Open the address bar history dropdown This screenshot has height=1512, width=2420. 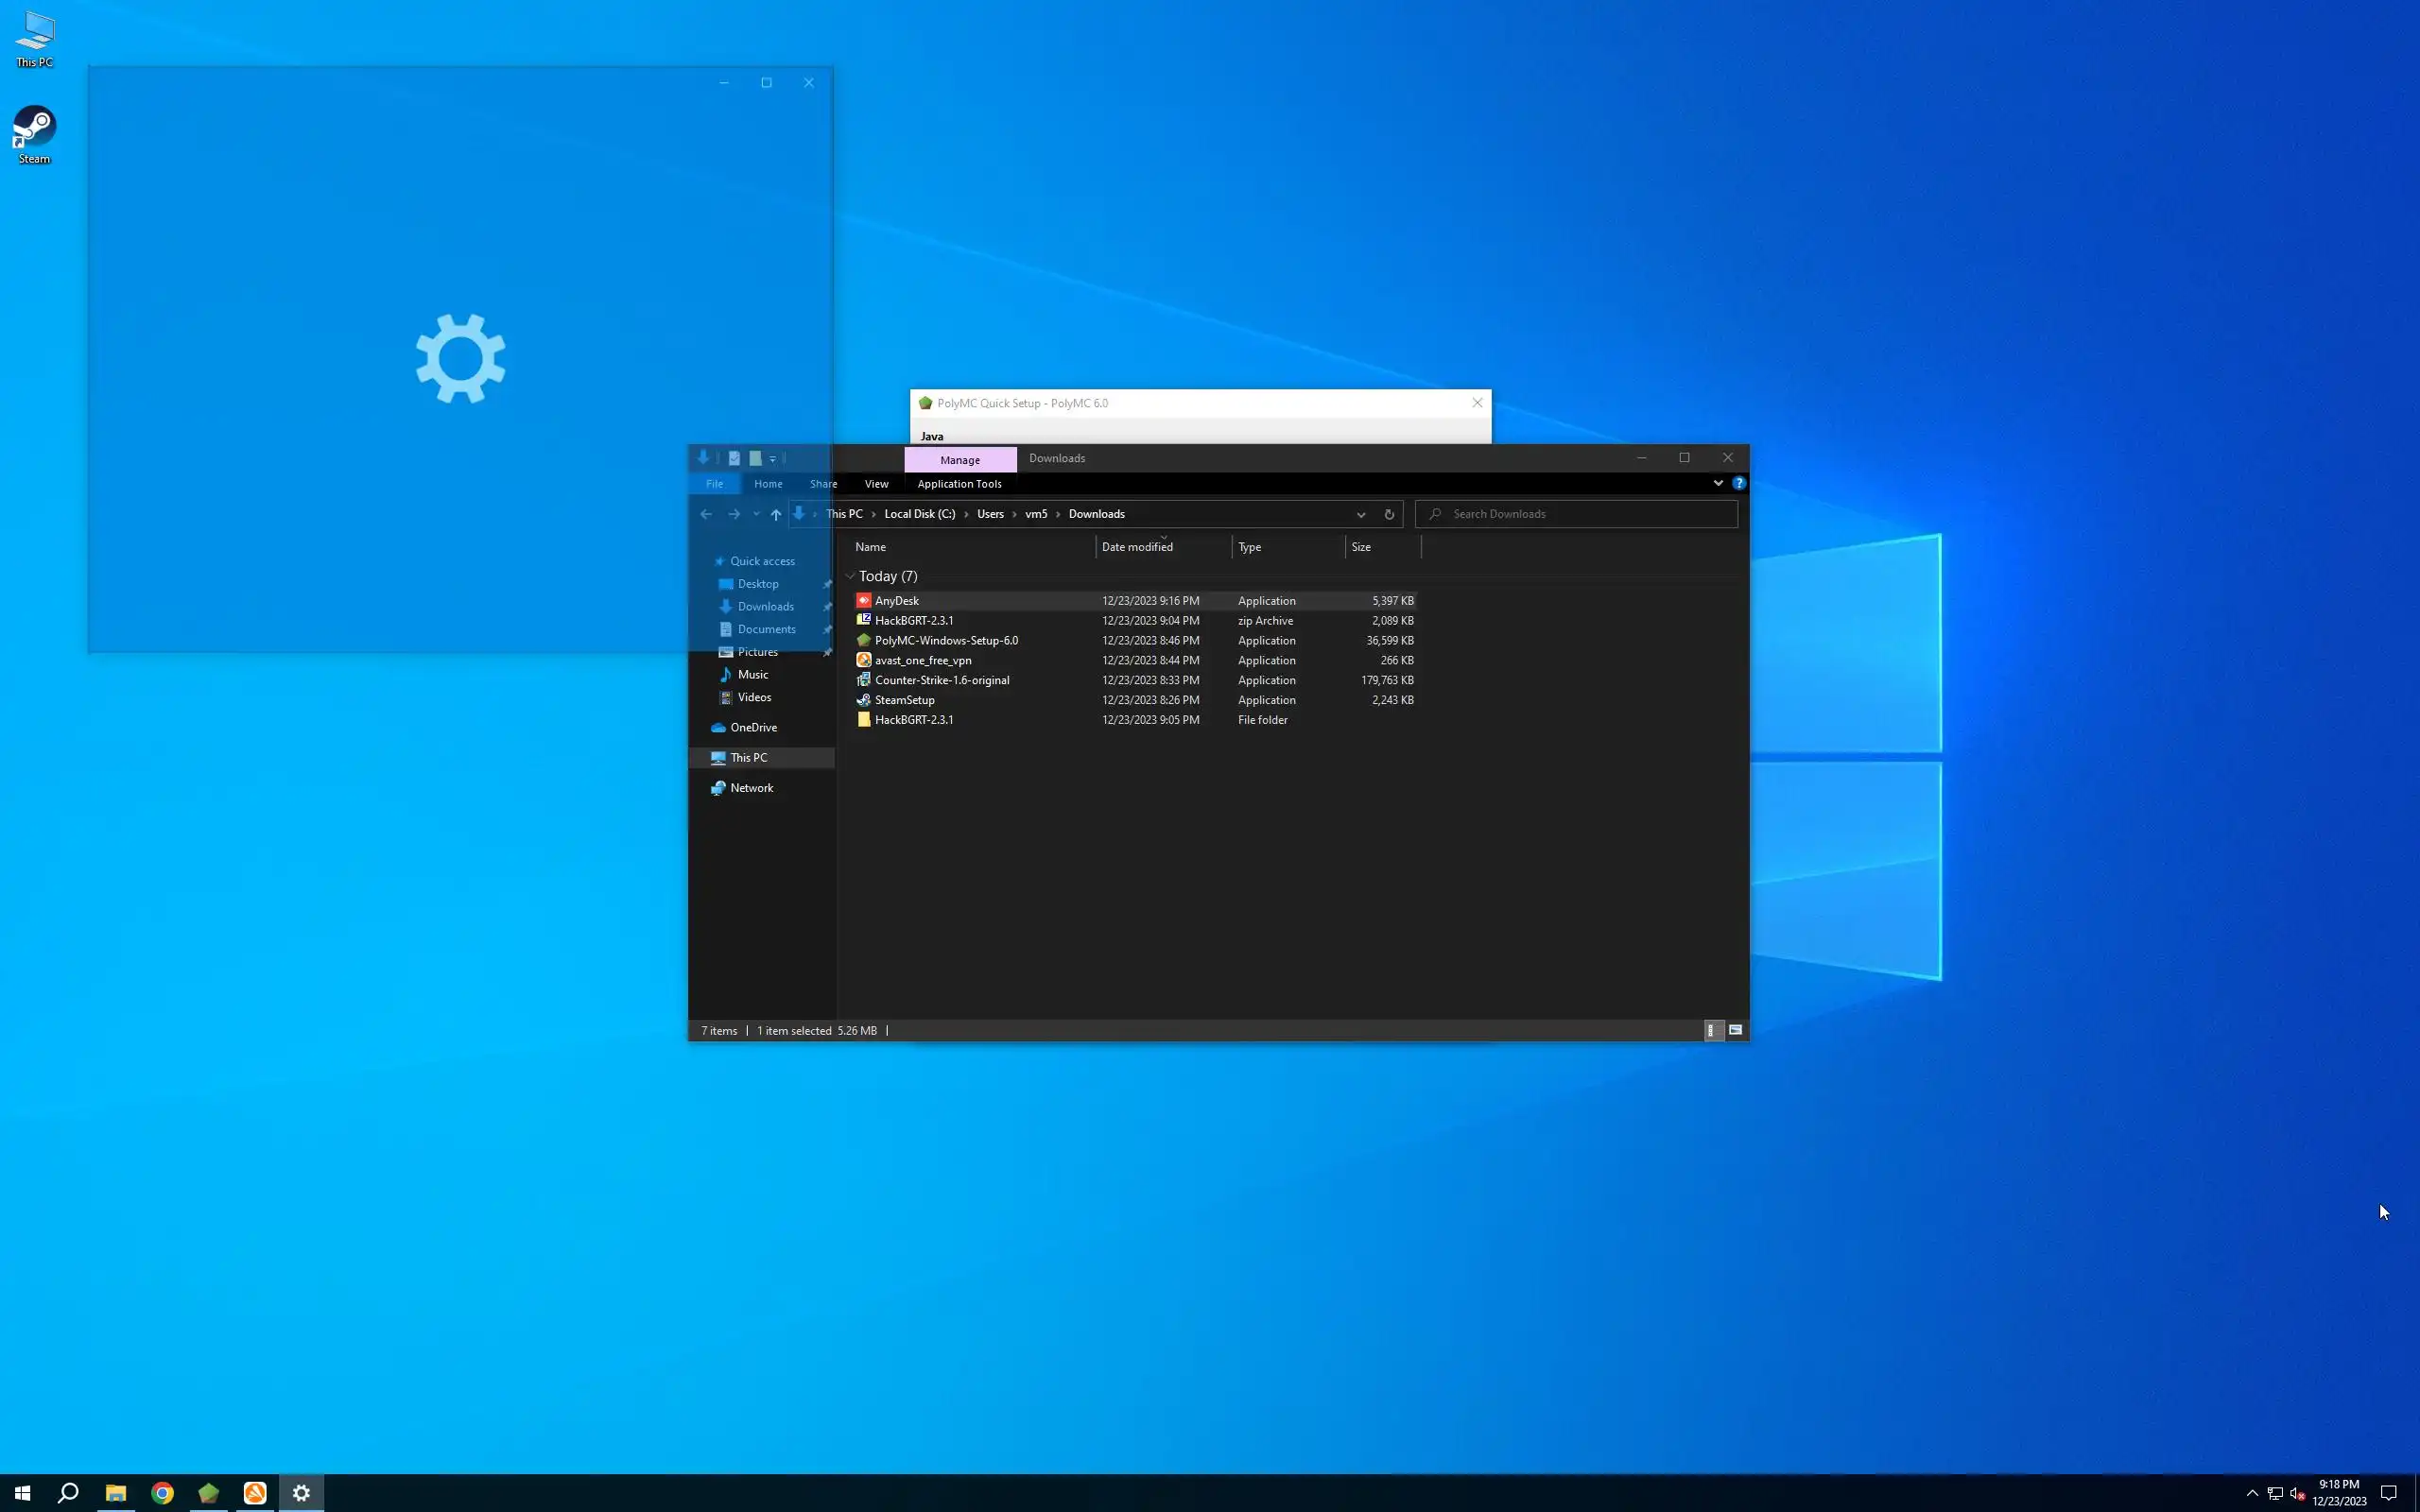pyautogui.click(x=1360, y=514)
